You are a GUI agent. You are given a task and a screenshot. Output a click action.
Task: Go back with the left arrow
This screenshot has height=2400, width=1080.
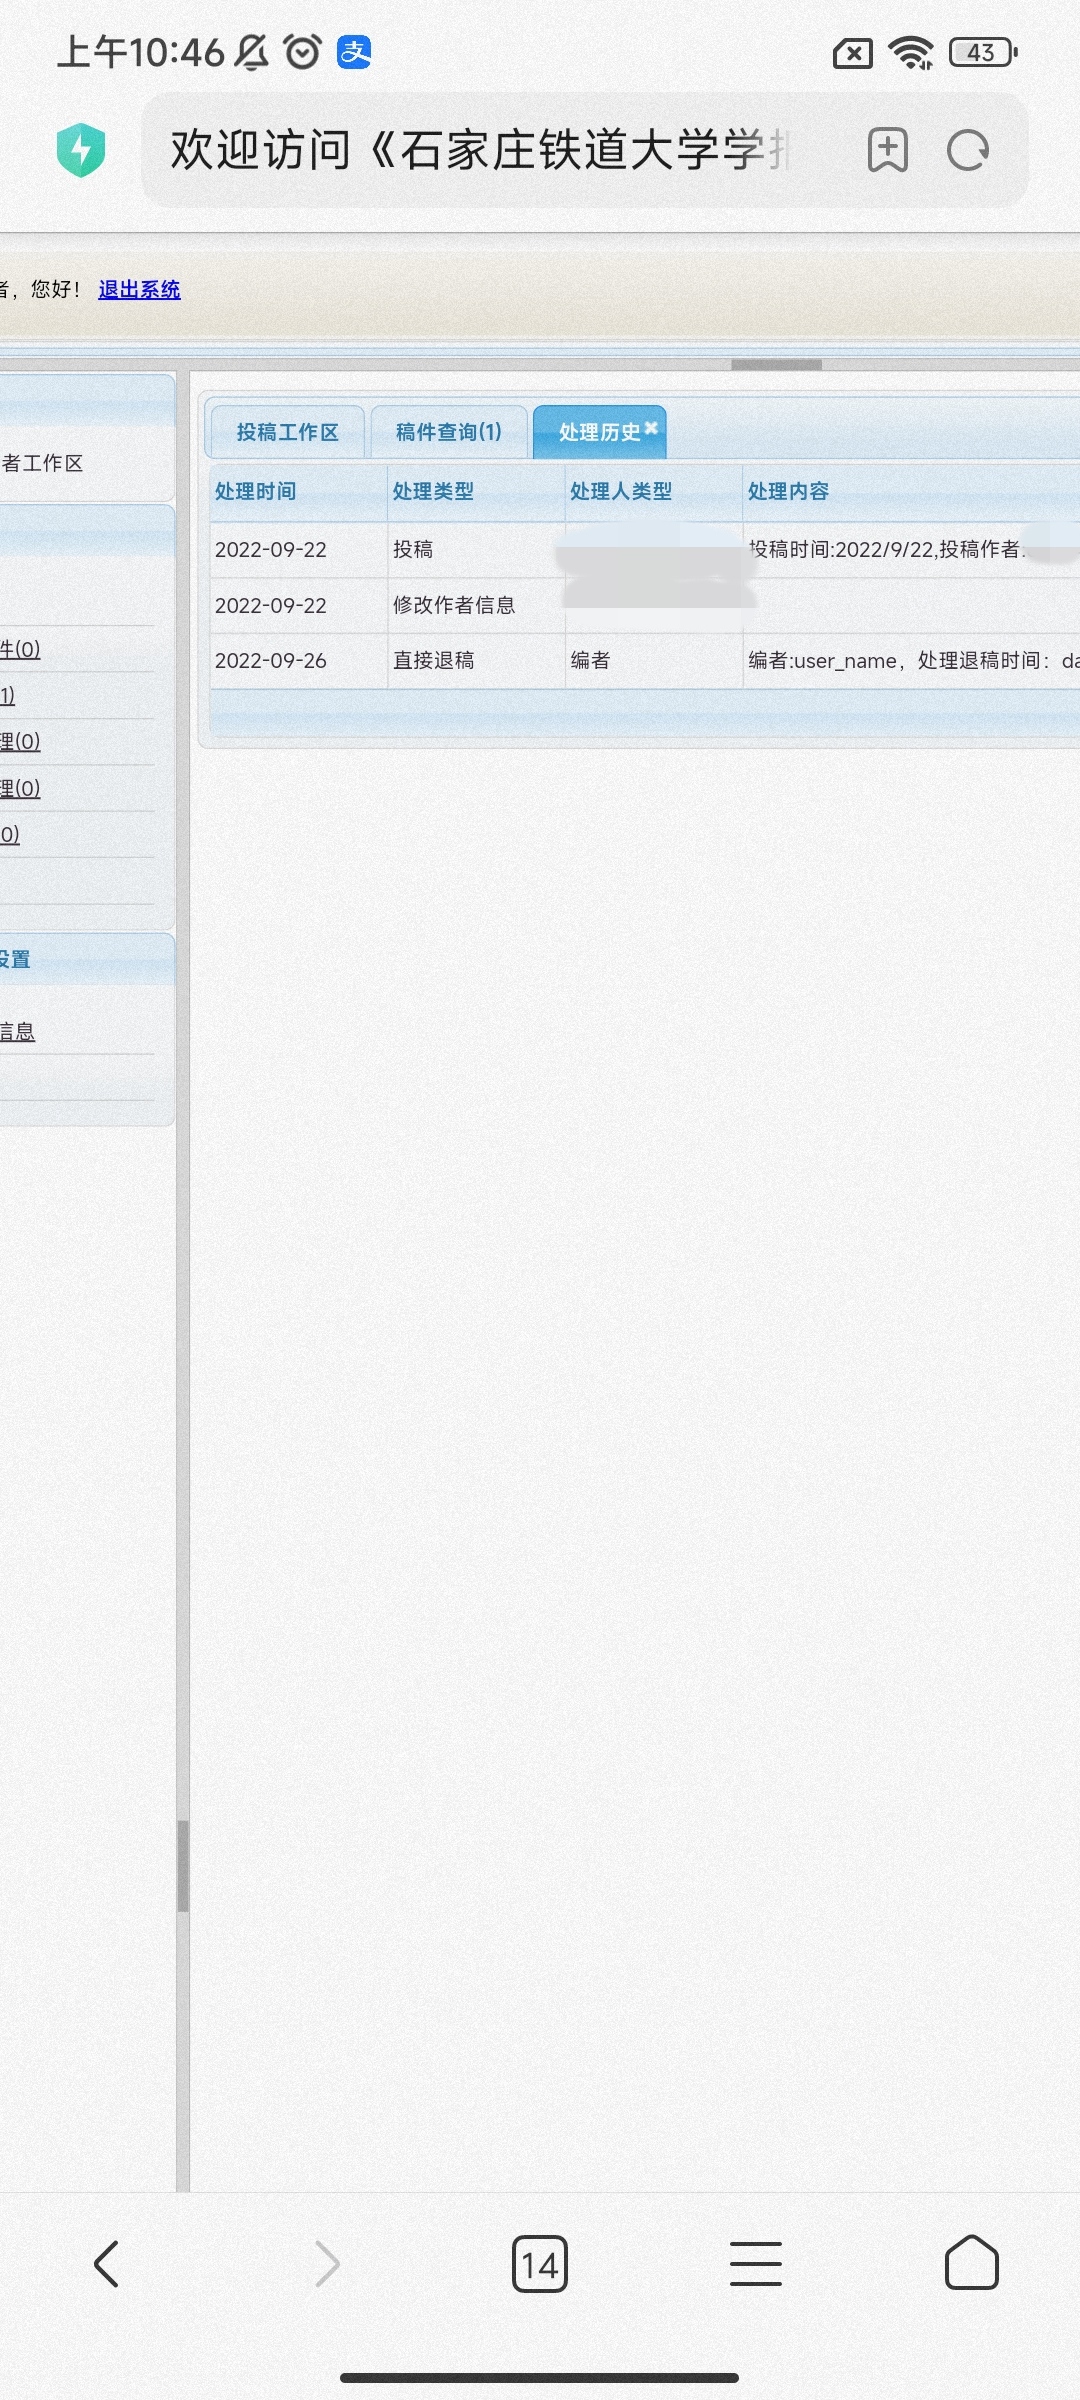click(x=107, y=2263)
